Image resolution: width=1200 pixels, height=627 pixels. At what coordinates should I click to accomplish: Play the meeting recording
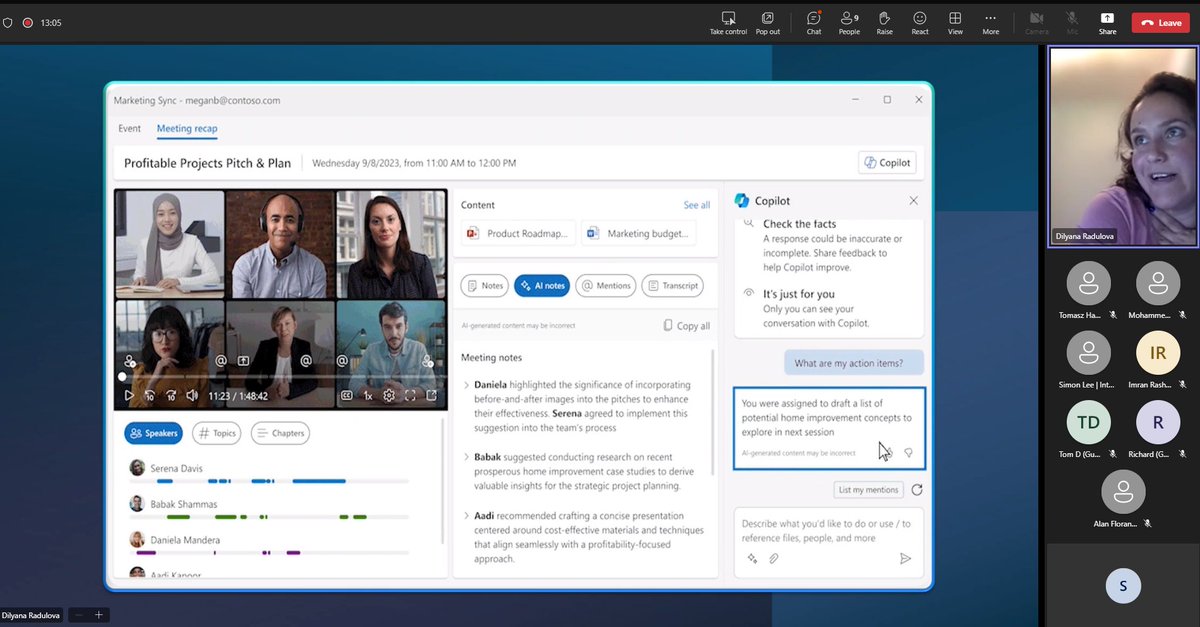128,395
